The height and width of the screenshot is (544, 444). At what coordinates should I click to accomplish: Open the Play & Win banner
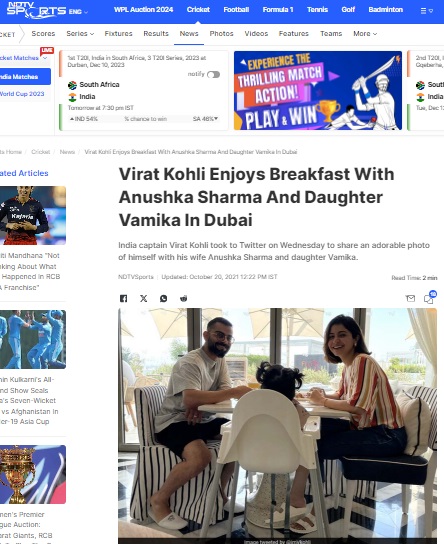[x=318, y=91]
